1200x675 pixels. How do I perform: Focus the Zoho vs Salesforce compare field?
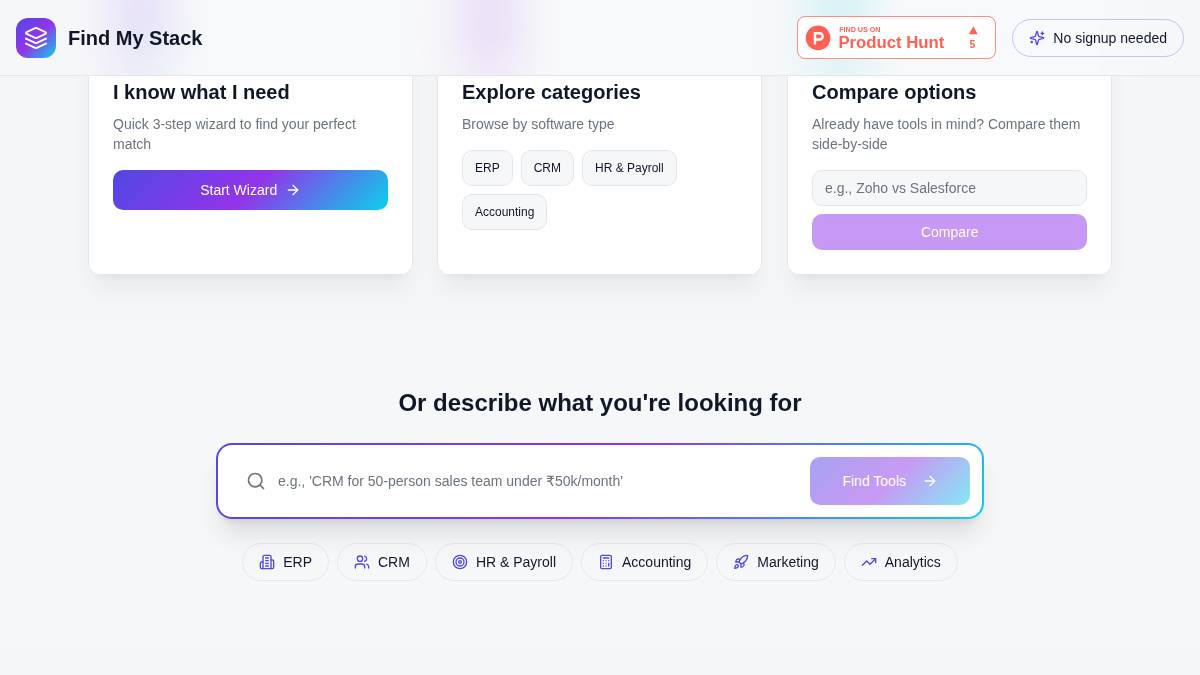[949, 188]
